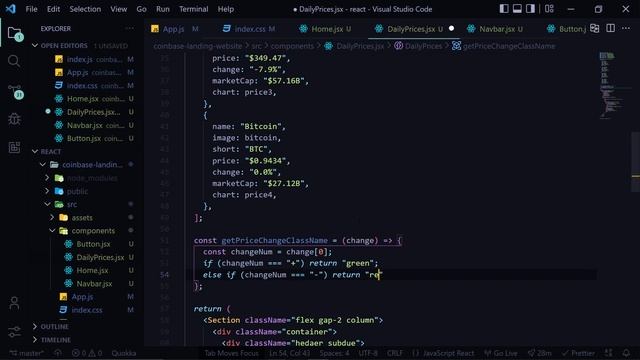This screenshot has height=360, width=640.
Task: Click CRLF line ending selector
Action: [395, 353]
